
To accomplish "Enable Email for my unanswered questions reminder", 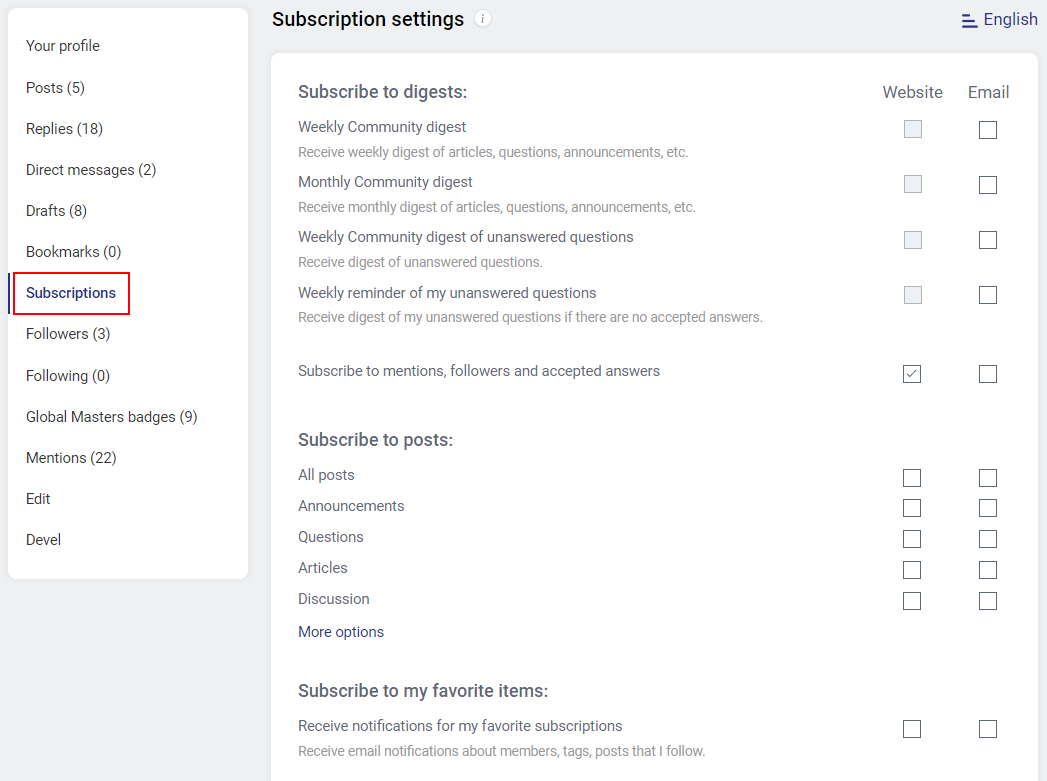I will (x=988, y=295).
